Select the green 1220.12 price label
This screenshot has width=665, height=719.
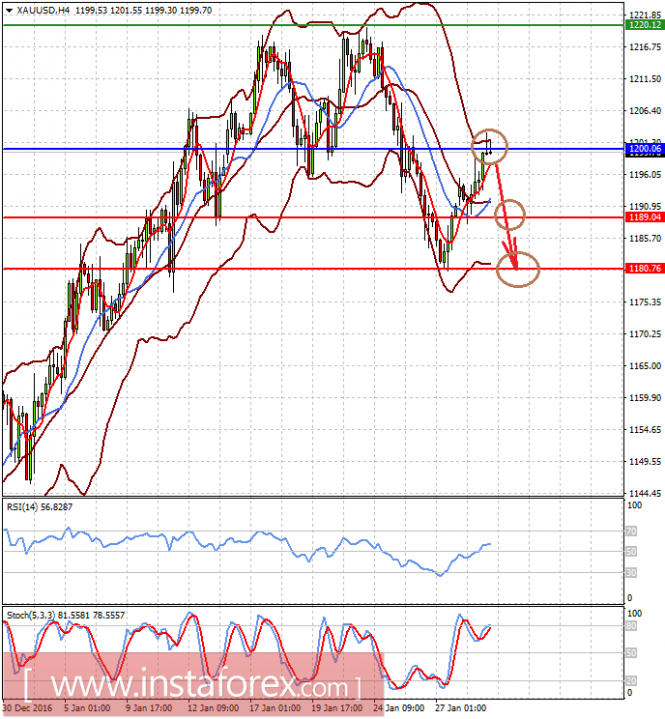(x=645, y=25)
